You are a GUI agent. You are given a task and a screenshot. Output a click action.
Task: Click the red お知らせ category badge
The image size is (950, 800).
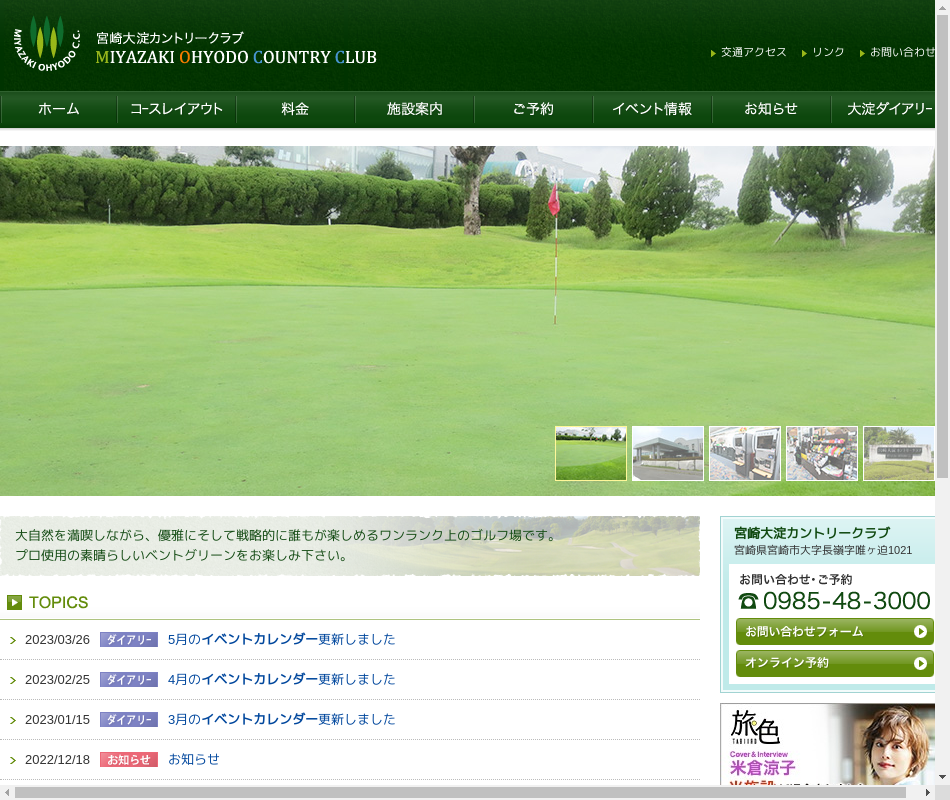pos(129,760)
